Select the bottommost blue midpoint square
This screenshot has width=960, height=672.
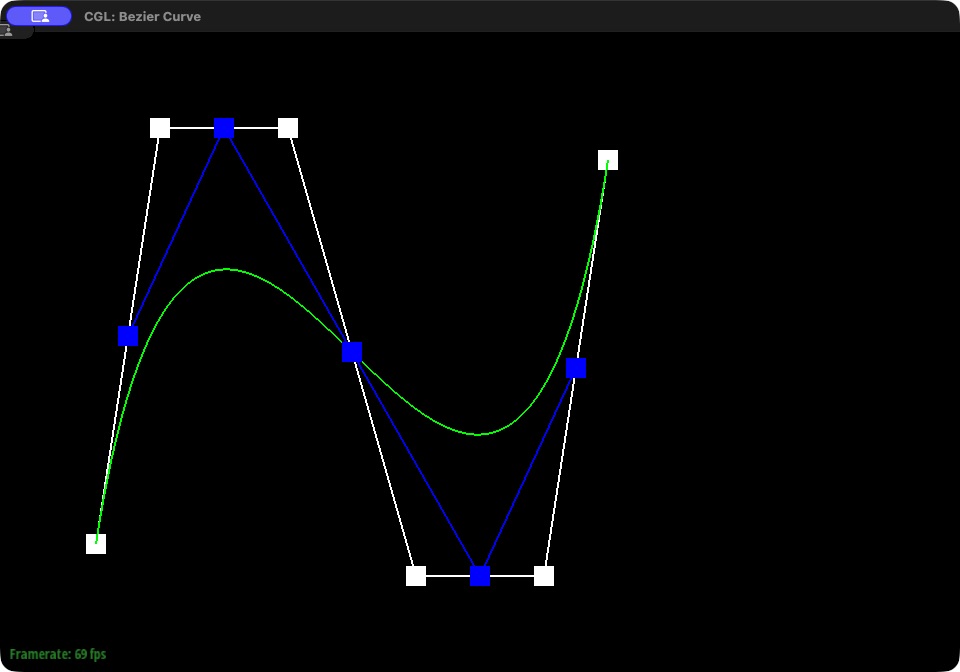pos(480,576)
